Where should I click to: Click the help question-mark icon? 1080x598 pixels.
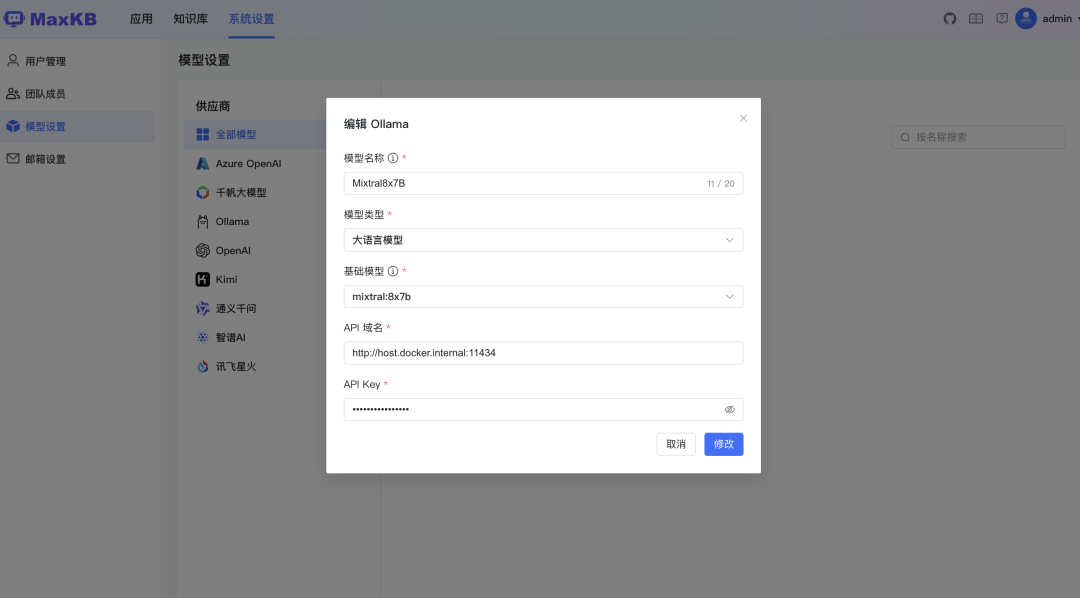(1001, 18)
